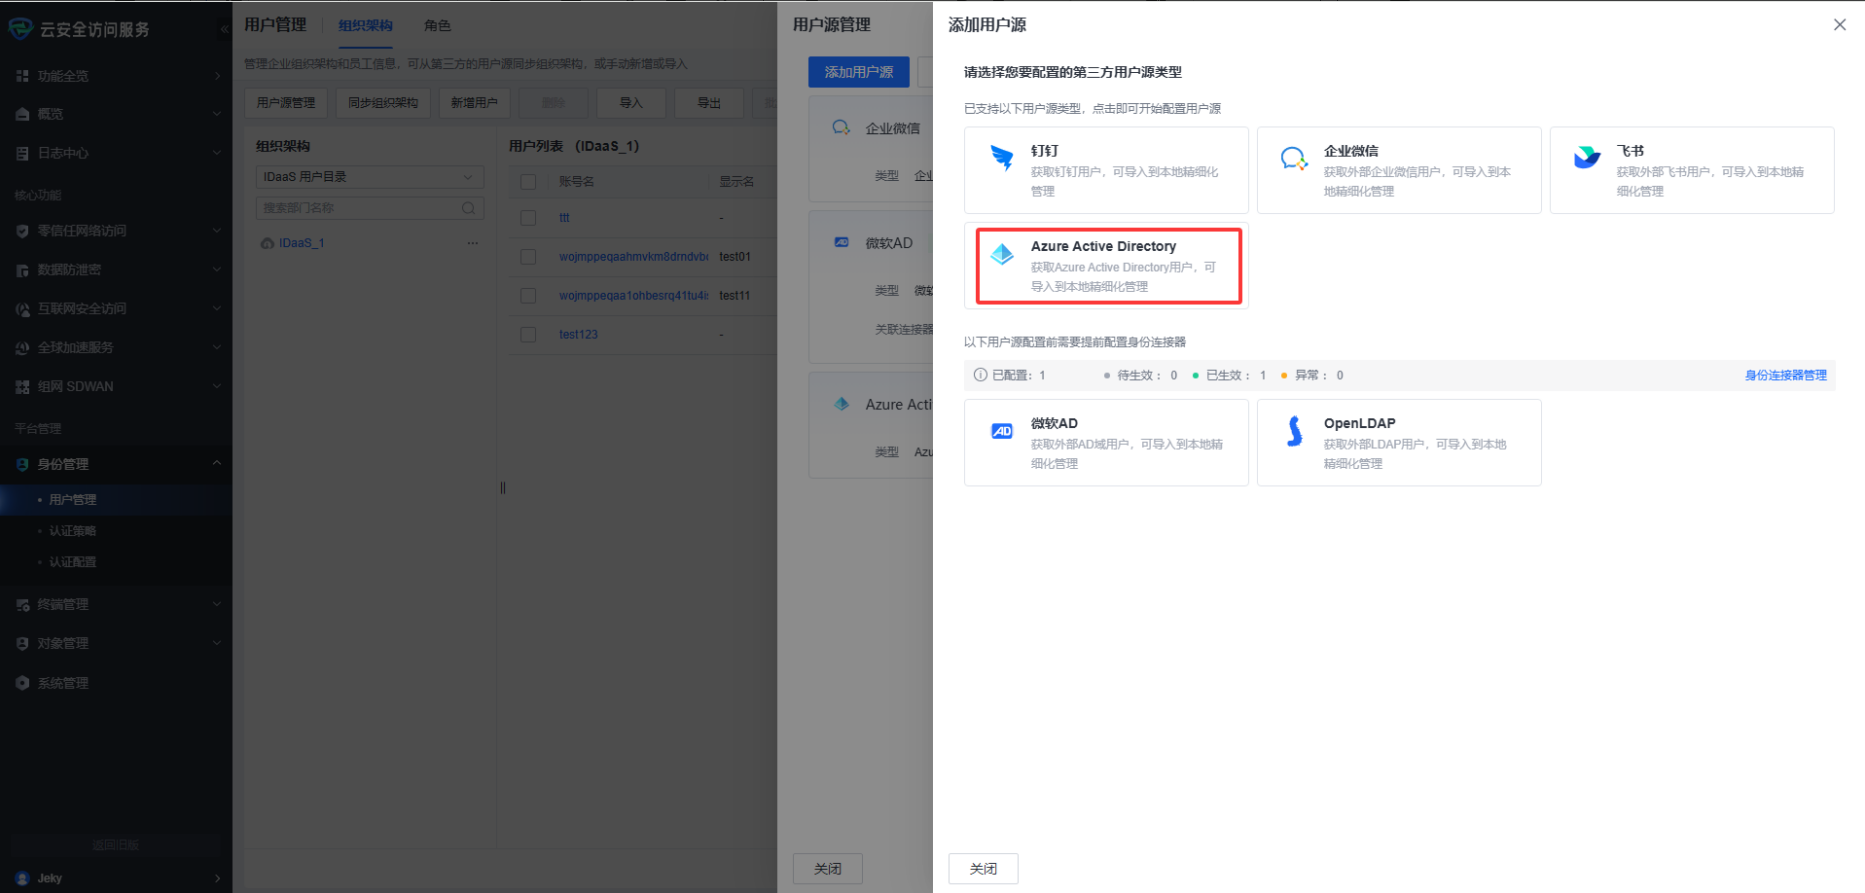Viewport: 1865px width, 893px height.
Task: Click the 导出 button
Action: click(x=709, y=103)
